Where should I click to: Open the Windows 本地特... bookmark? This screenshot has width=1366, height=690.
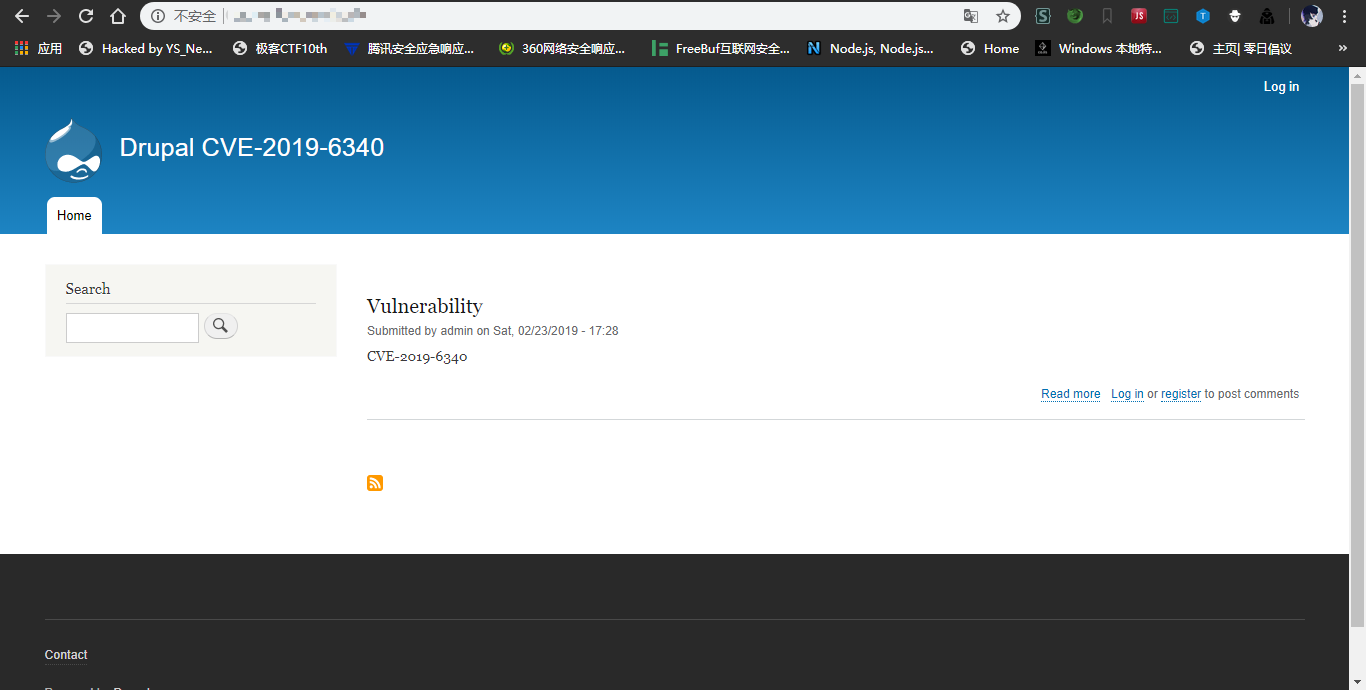coord(1099,48)
